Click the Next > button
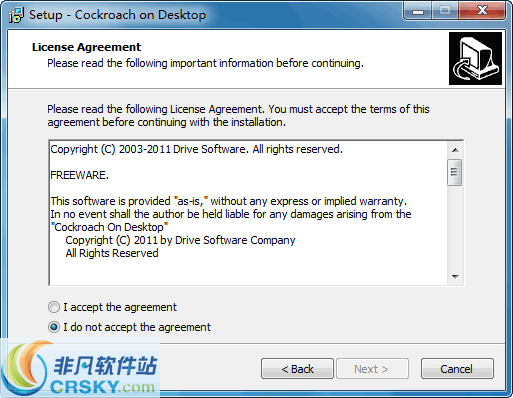 coord(372,369)
